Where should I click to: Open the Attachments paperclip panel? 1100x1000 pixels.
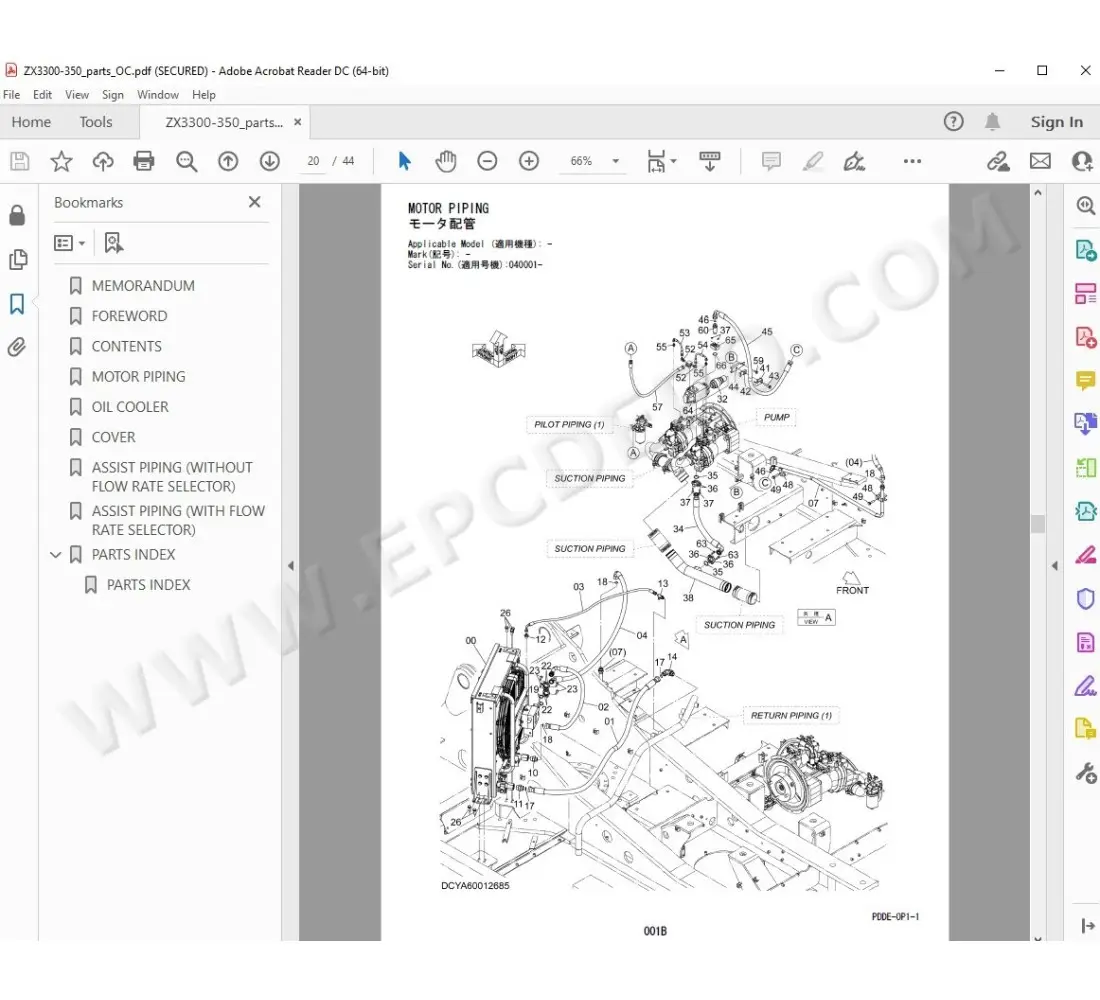[17, 347]
